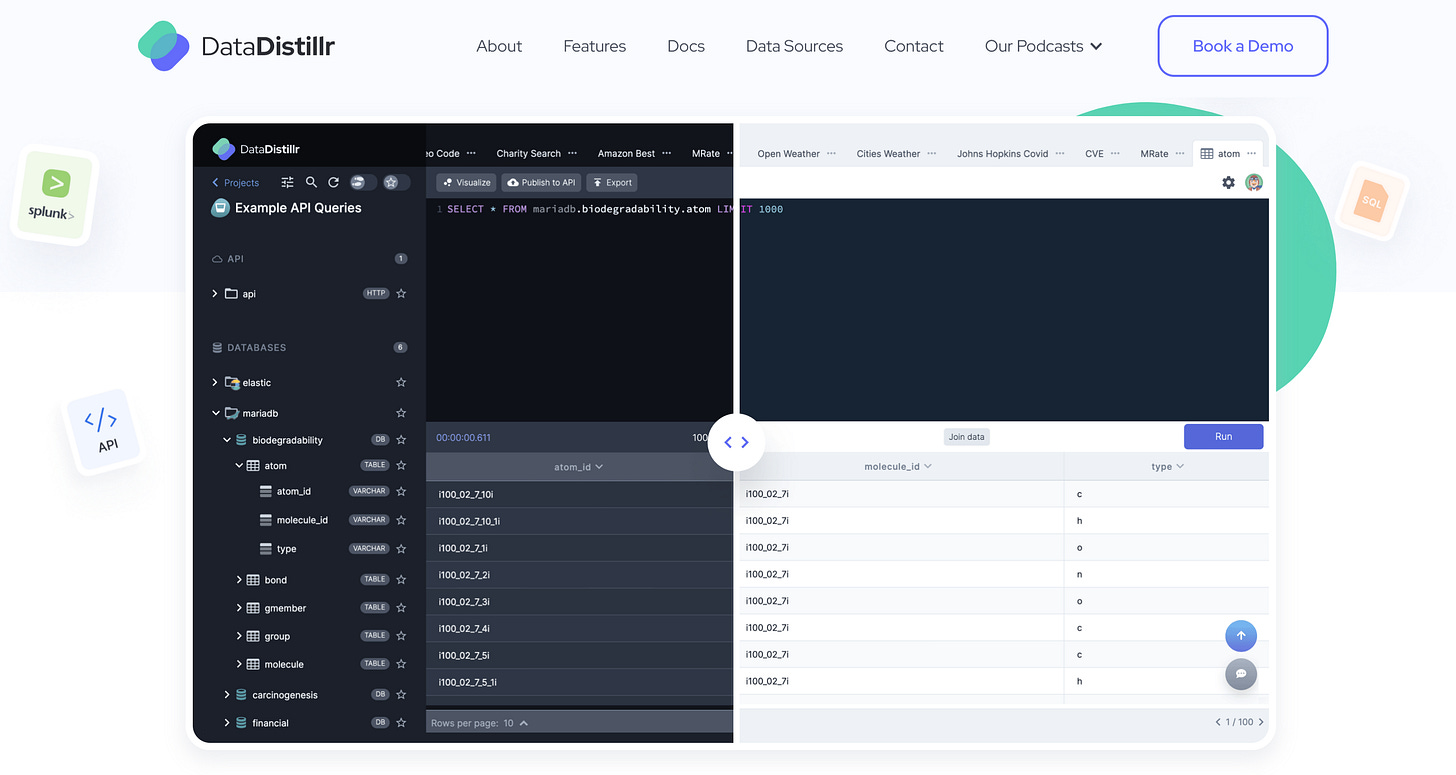
Task: Star the atom table
Action: pyautogui.click(x=401, y=465)
